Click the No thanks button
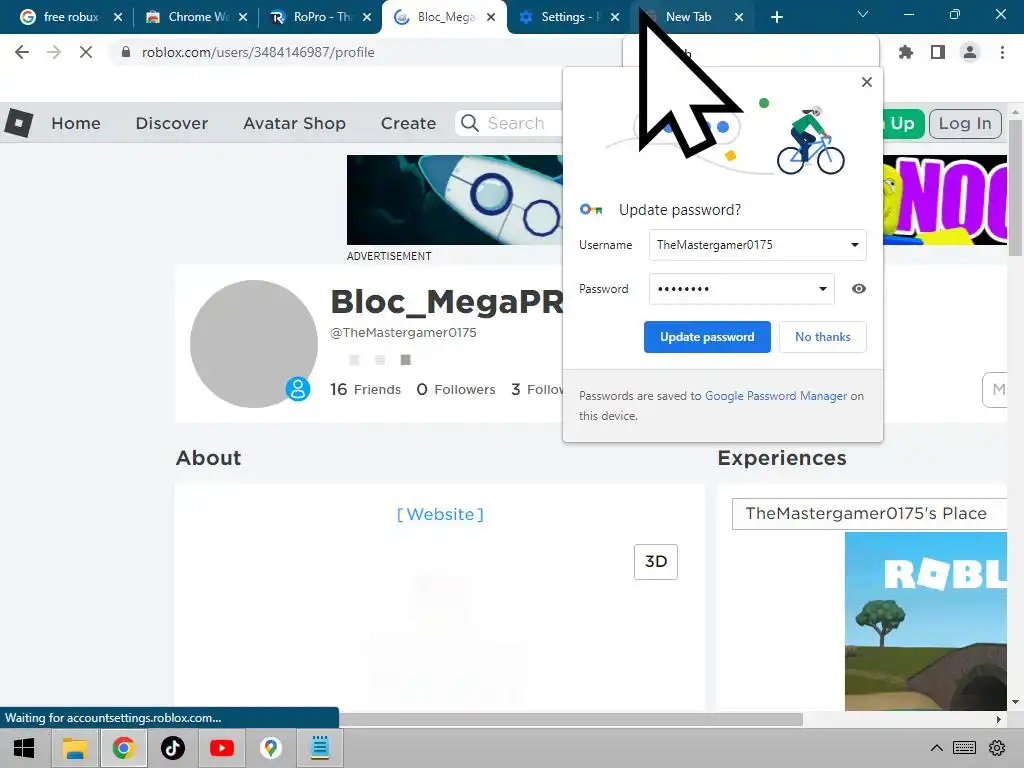Image resolution: width=1024 pixels, height=768 pixels. click(823, 337)
